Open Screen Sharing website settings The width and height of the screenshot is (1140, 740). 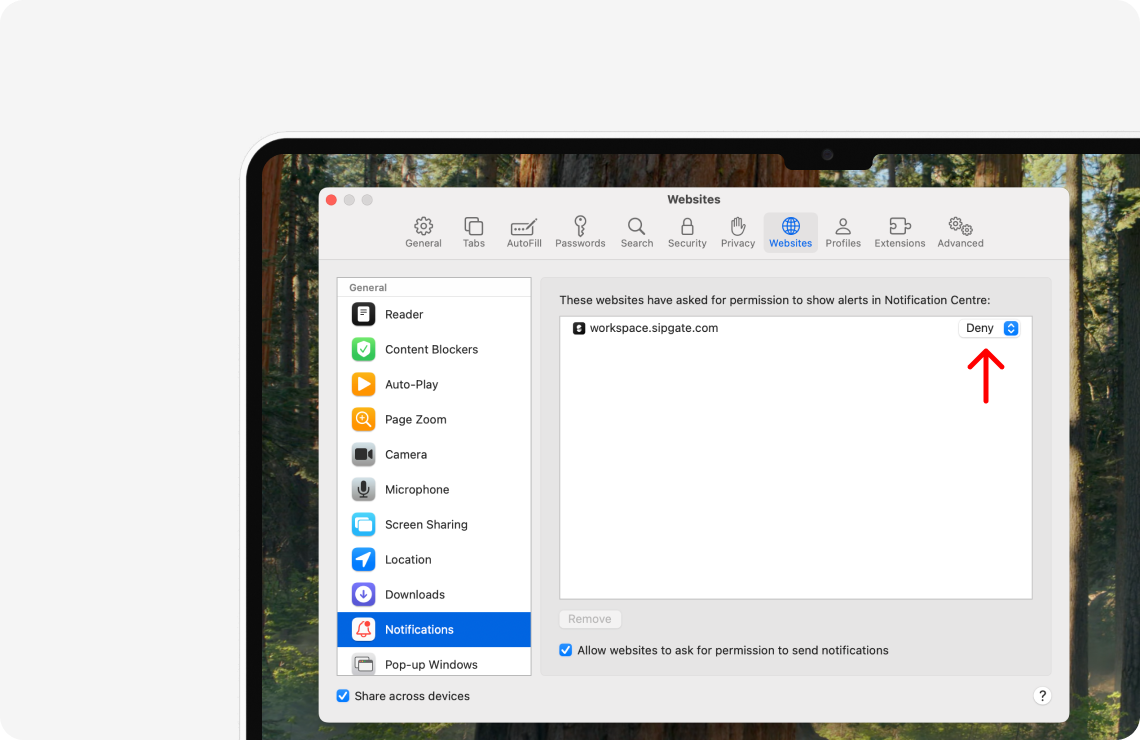(x=434, y=524)
